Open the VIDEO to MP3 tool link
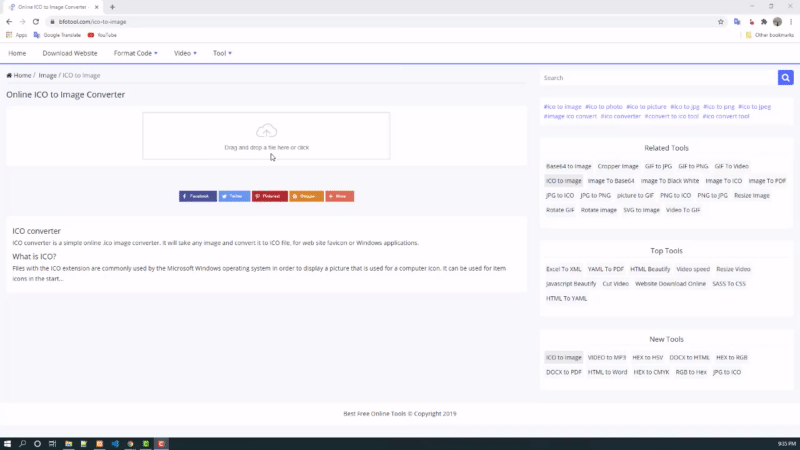The height and width of the screenshot is (450, 800). 607,357
